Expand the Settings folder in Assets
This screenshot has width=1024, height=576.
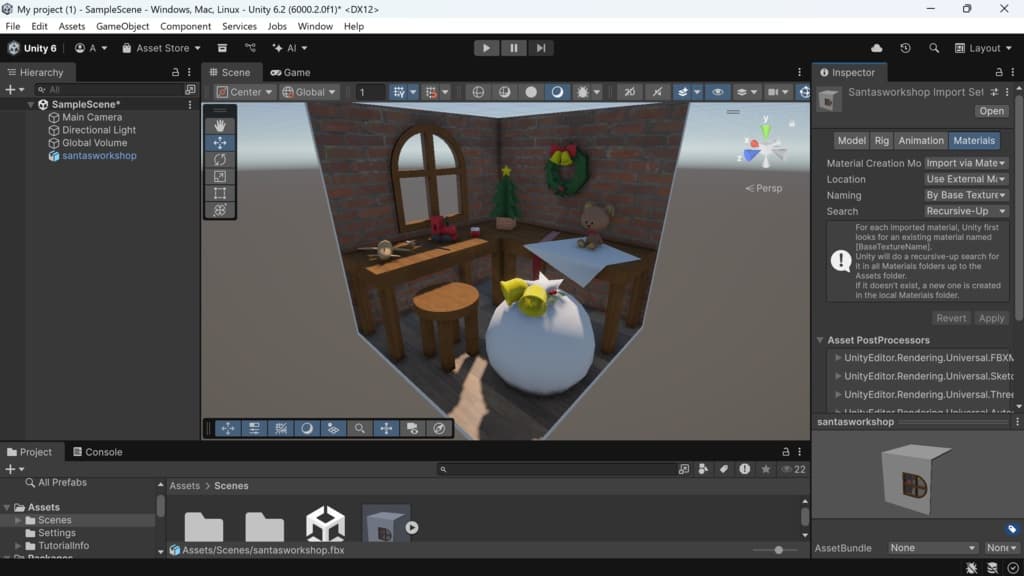[x=18, y=533]
